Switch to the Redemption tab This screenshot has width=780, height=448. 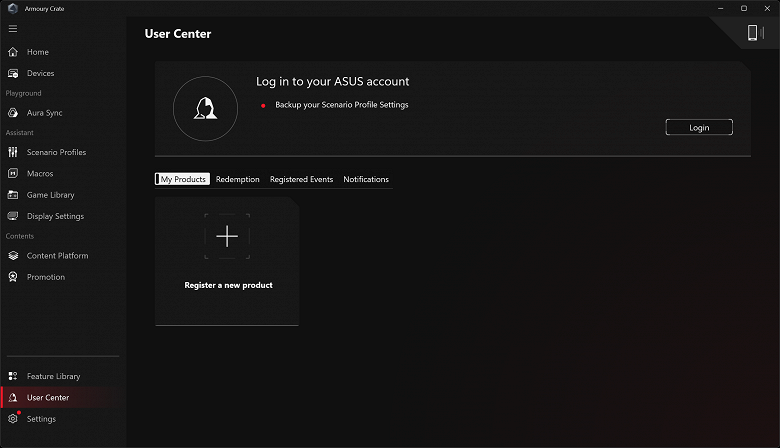pyautogui.click(x=237, y=180)
